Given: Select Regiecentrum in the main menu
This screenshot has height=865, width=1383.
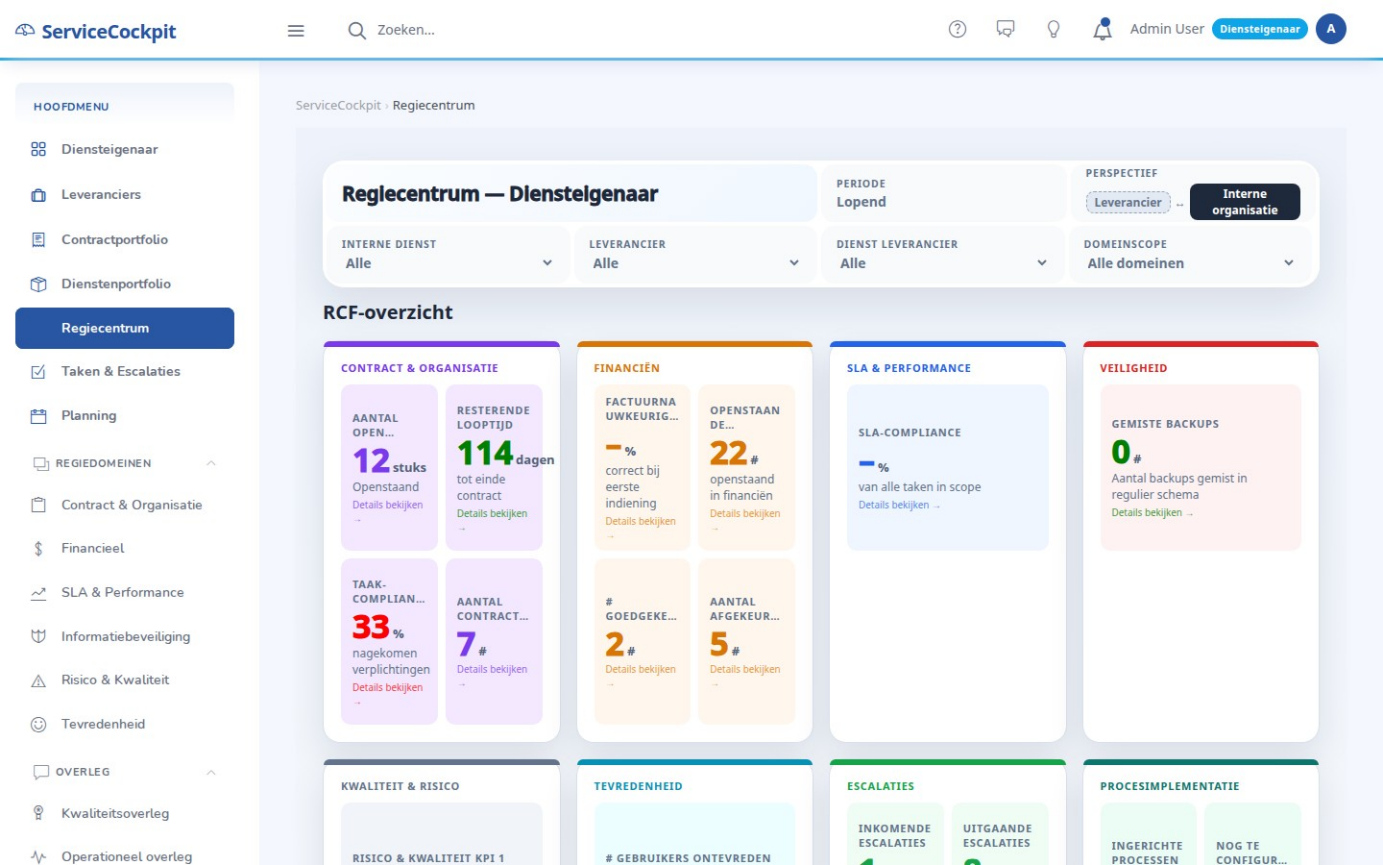Looking at the screenshot, I should coord(125,328).
